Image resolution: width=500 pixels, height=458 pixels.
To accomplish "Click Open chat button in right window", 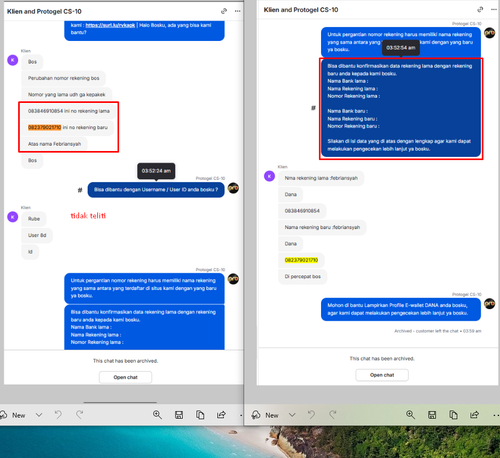I will pyautogui.click(x=382, y=375).
